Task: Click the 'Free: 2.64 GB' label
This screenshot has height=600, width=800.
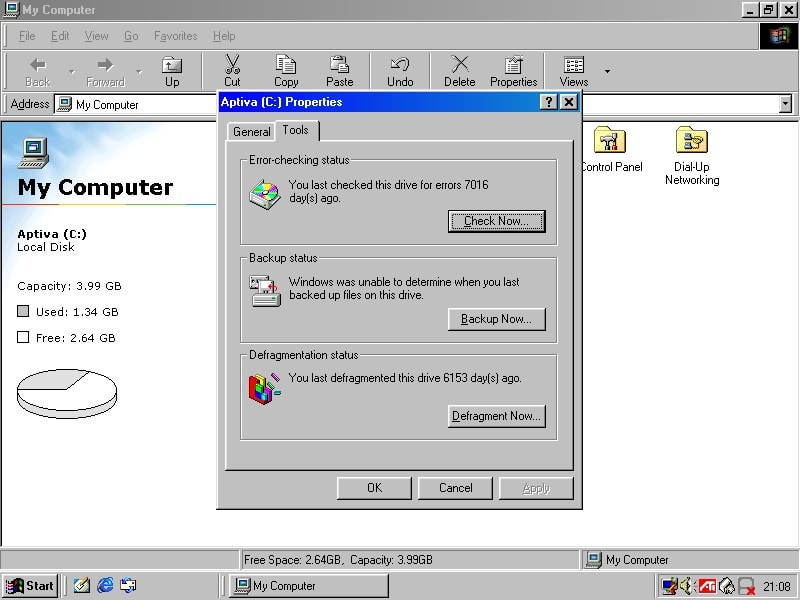Action: click(x=76, y=338)
